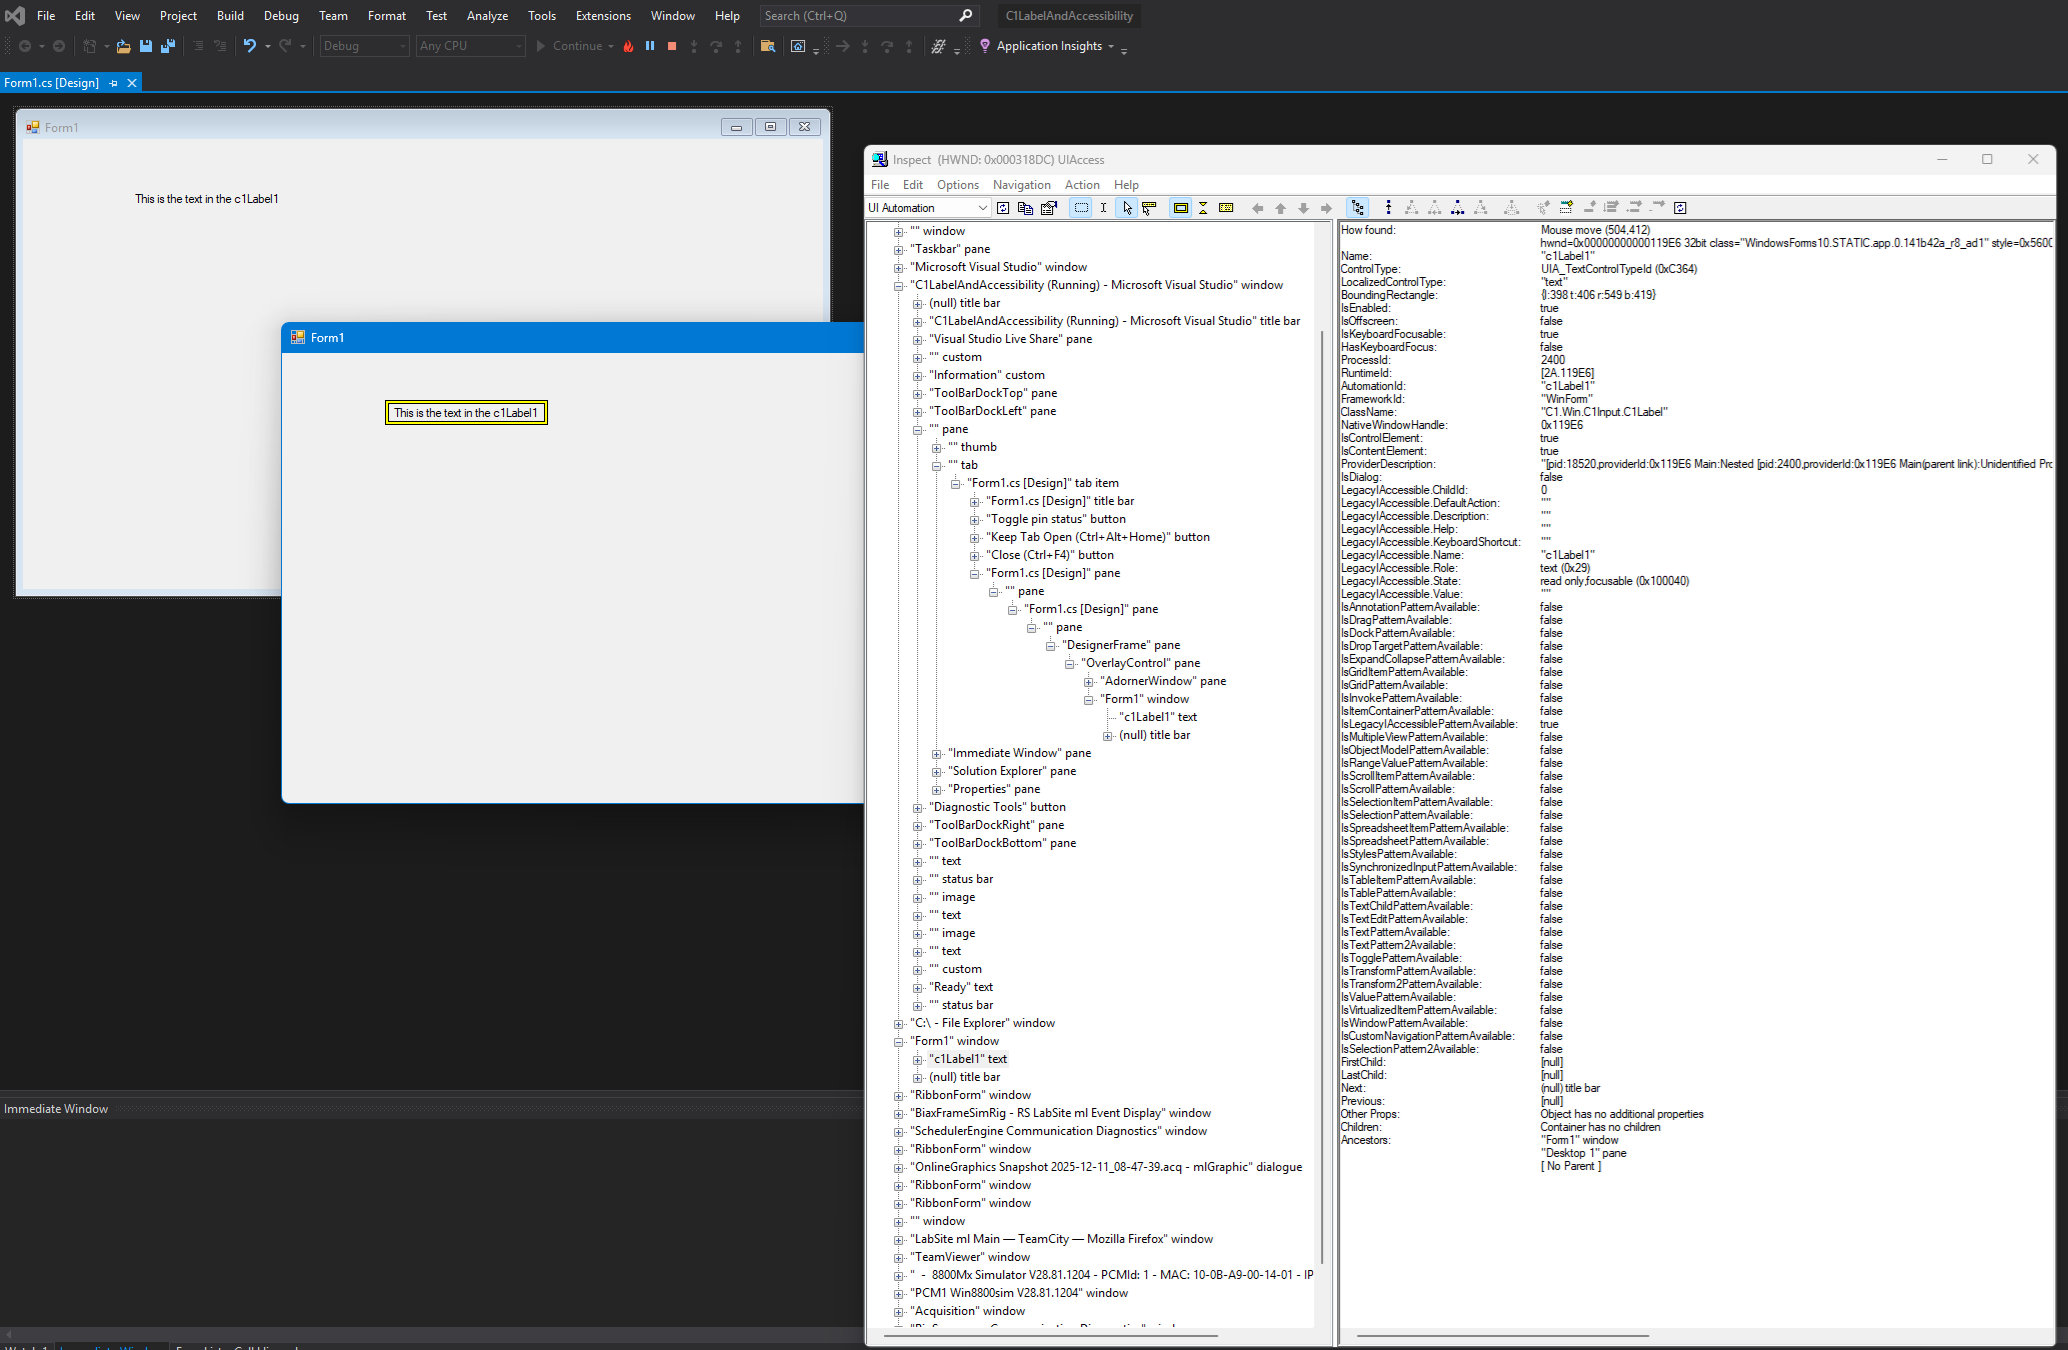Viewport: 2068px width, 1350px height.
Task: Click Inspect's copy to clipboard icon
Action: point(1025,208)
